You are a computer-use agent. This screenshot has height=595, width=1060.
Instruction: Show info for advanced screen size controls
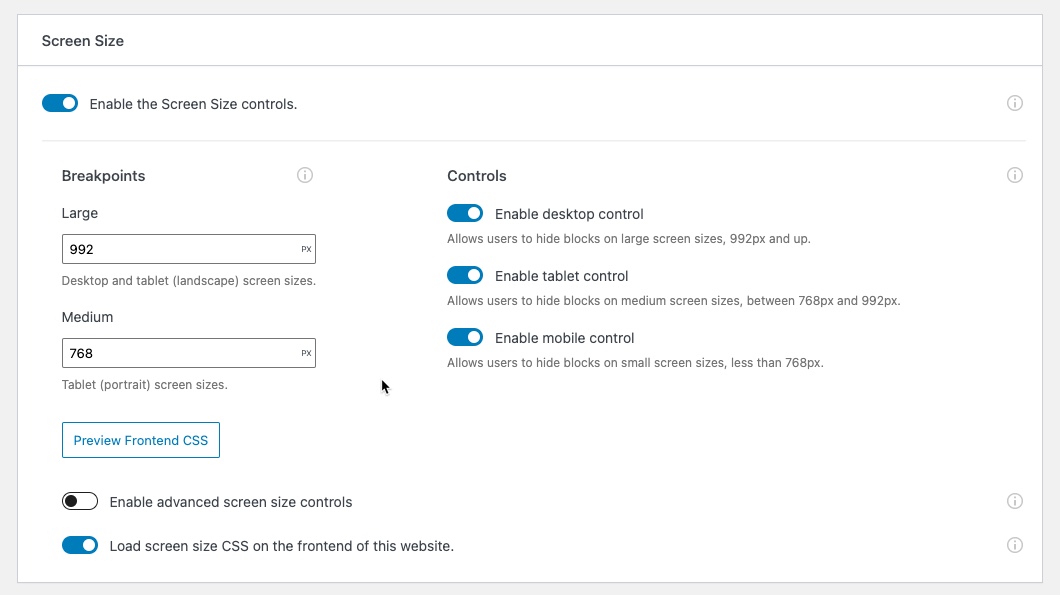pos(1014,501)
